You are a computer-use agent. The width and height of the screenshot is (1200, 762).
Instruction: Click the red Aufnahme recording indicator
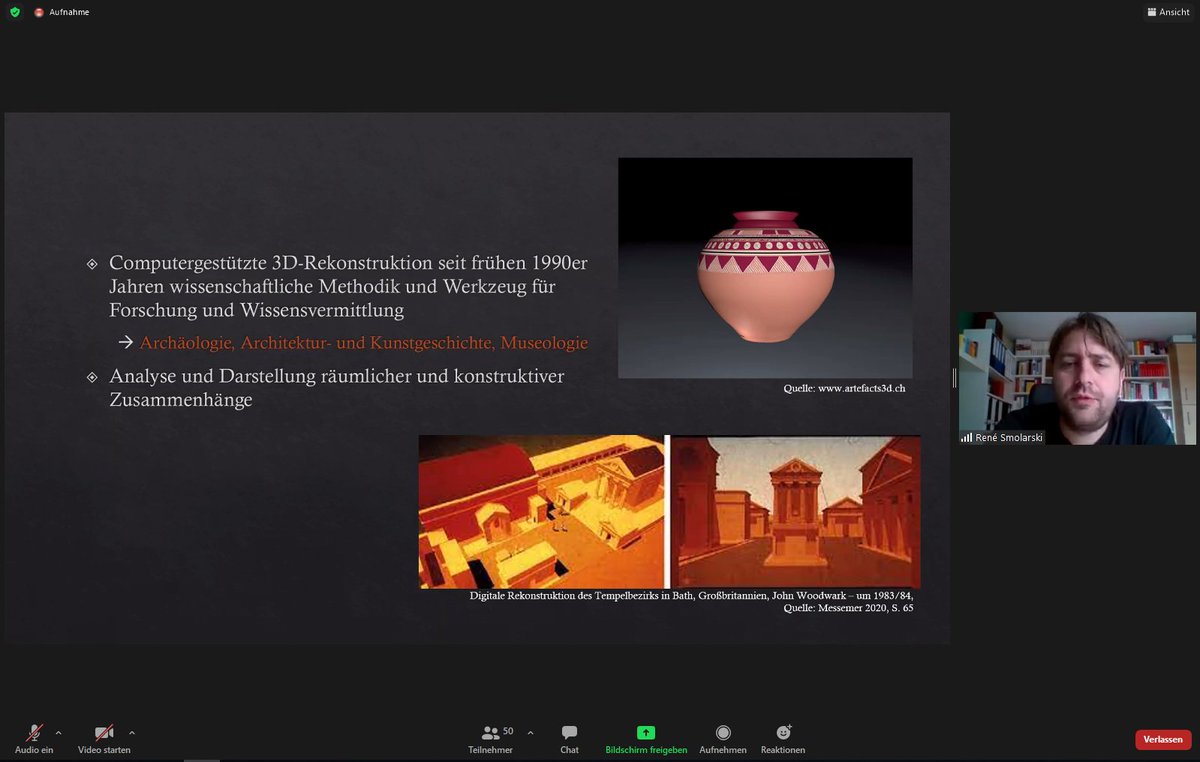[x=61, y=12]
